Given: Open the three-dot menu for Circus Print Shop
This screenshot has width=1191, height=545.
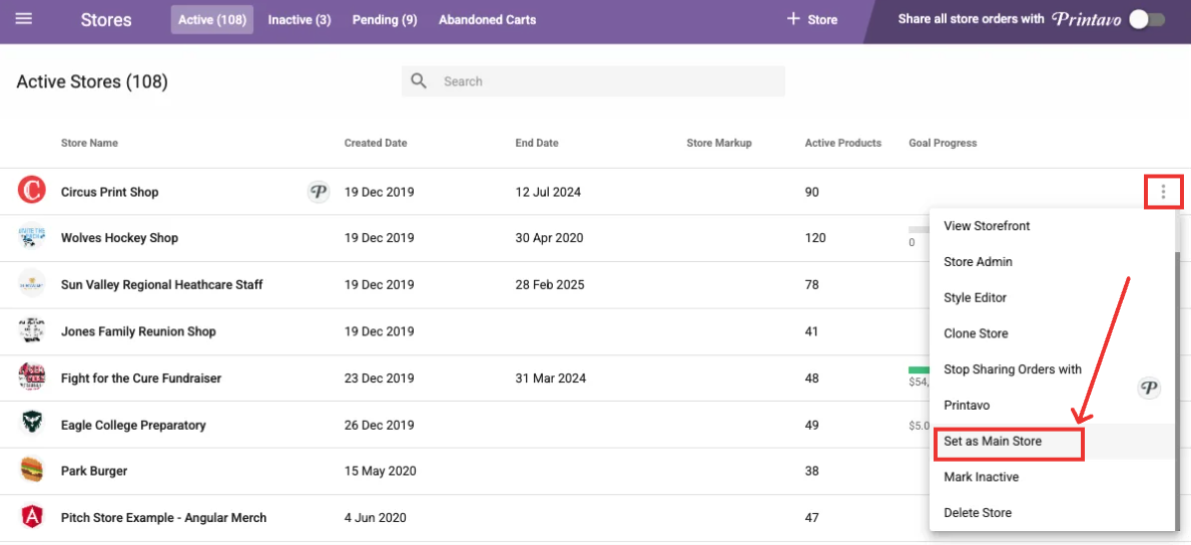Looking at the screenshot, I should pos(1163,192).
